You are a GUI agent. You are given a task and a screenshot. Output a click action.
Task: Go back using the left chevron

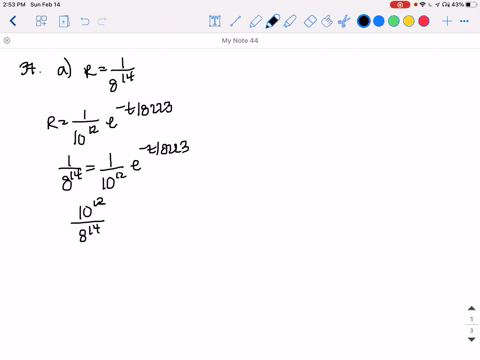click(13, 21)
